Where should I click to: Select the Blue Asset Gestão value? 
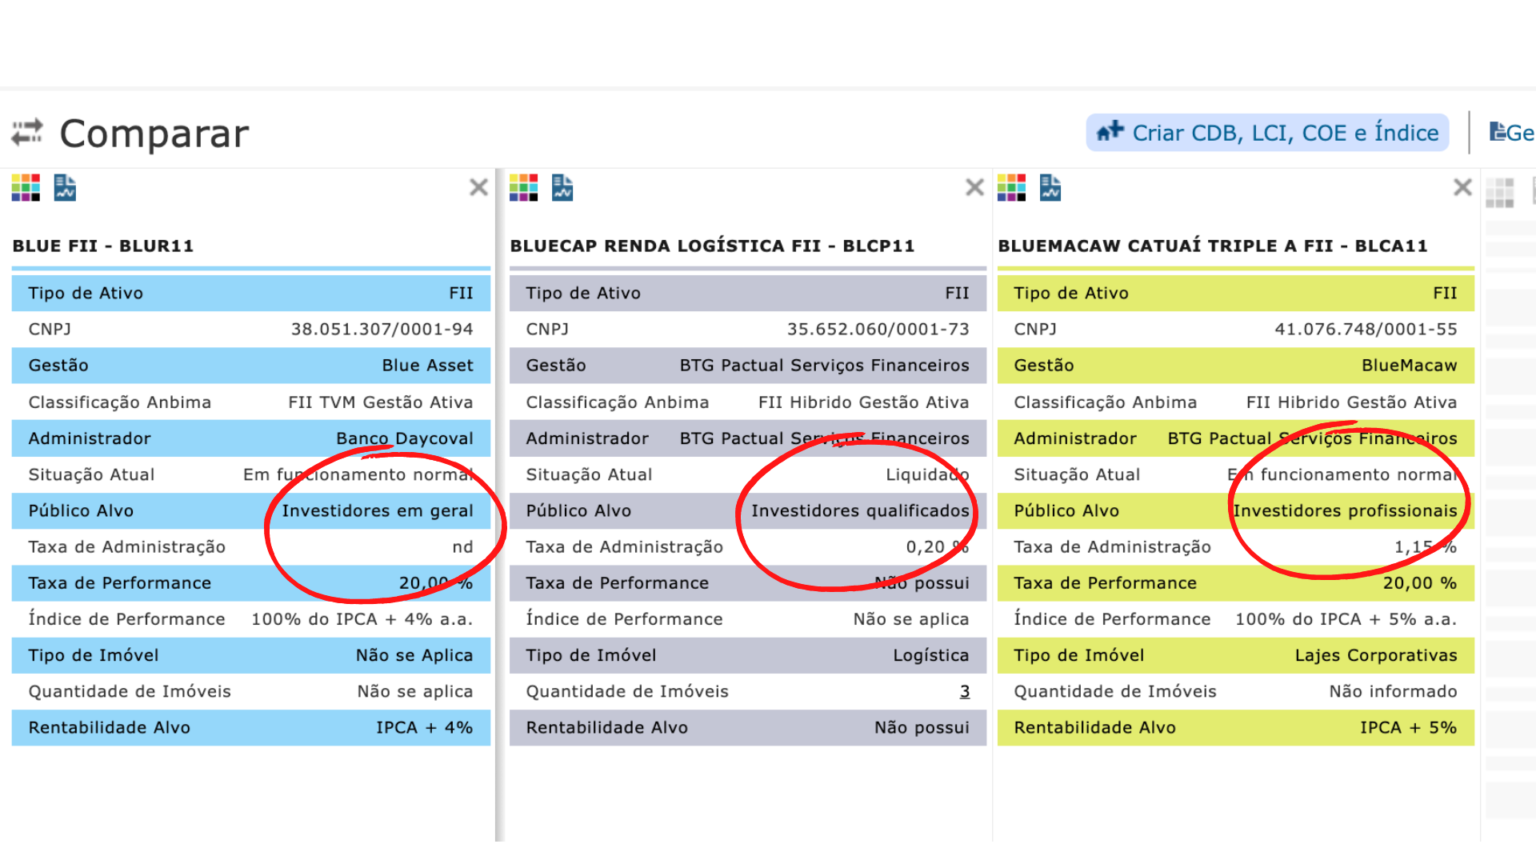coord(428,365)
